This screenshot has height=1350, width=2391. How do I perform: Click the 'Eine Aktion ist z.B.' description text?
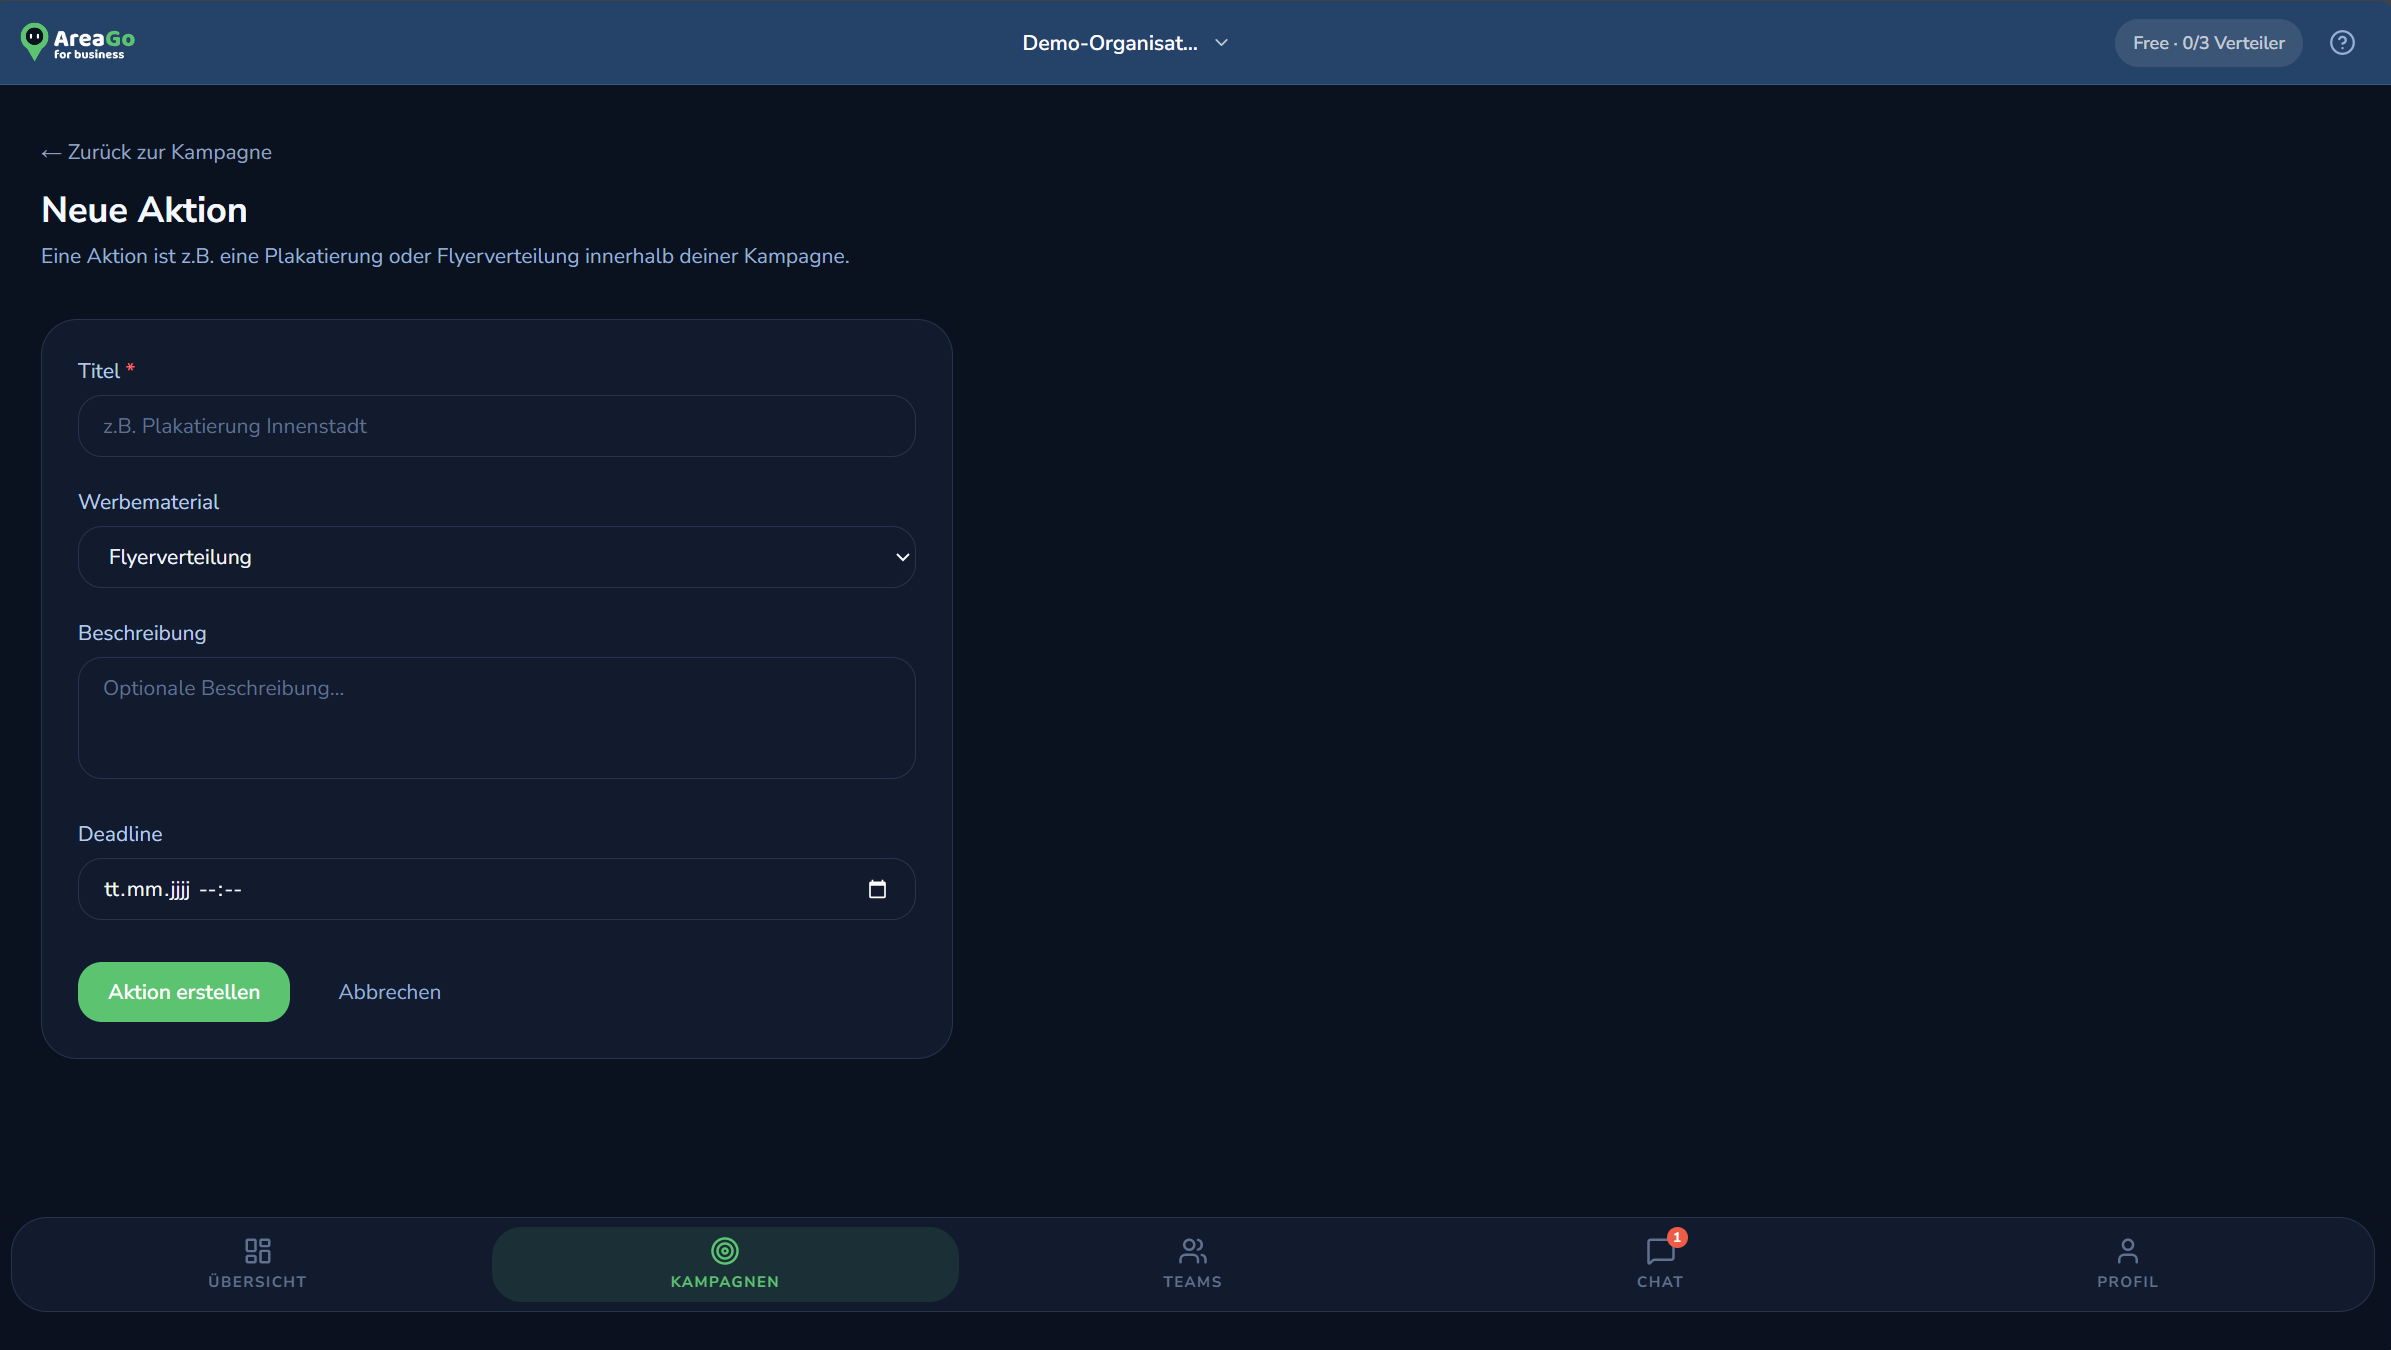coord(445,256)
